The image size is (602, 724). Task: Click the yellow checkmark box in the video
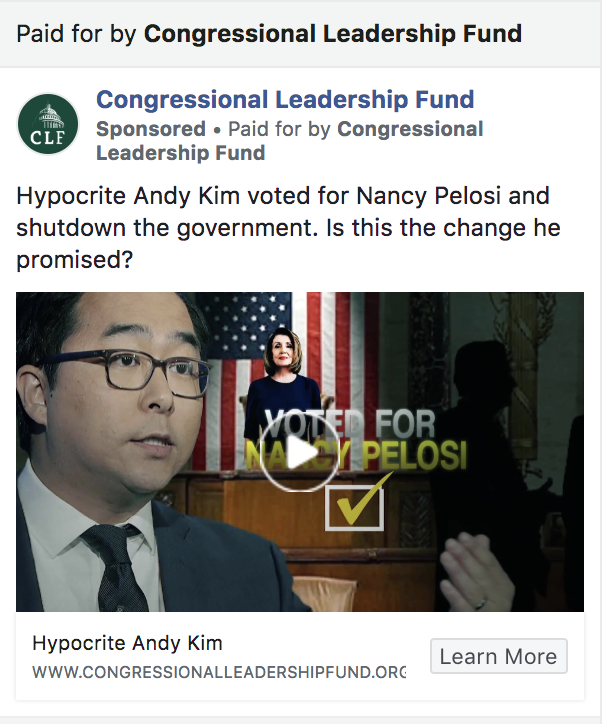coord(355,507)
